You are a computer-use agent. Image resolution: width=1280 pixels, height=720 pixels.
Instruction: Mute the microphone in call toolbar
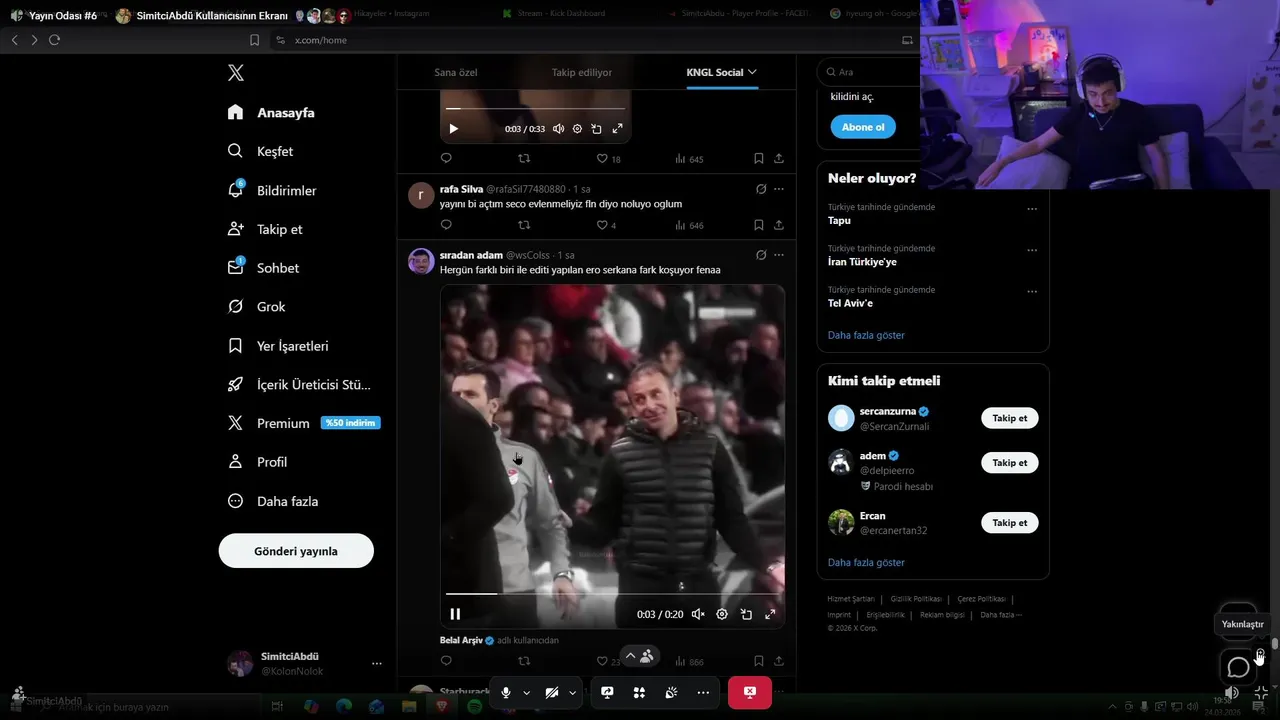pos(506,692)
